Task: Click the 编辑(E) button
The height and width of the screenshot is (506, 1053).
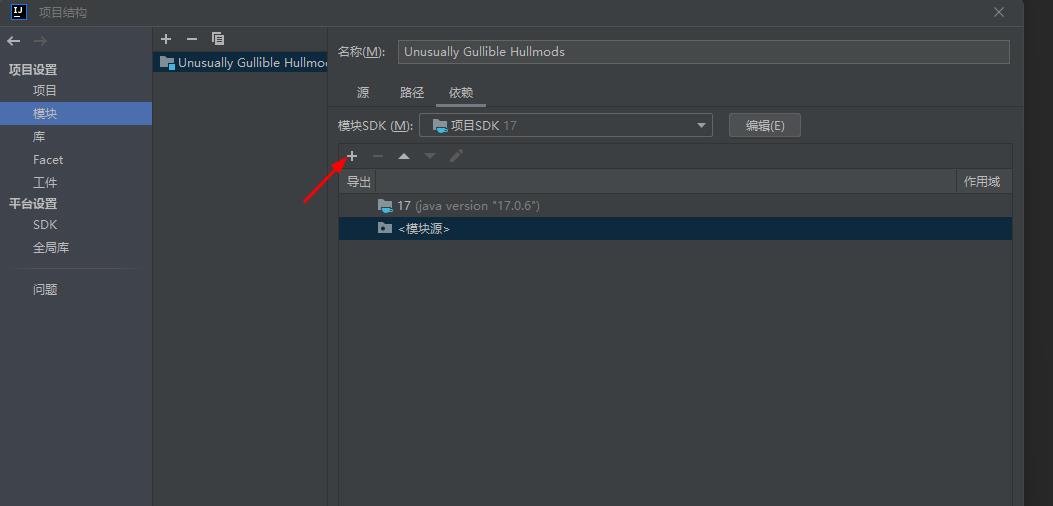Action: 765,126
